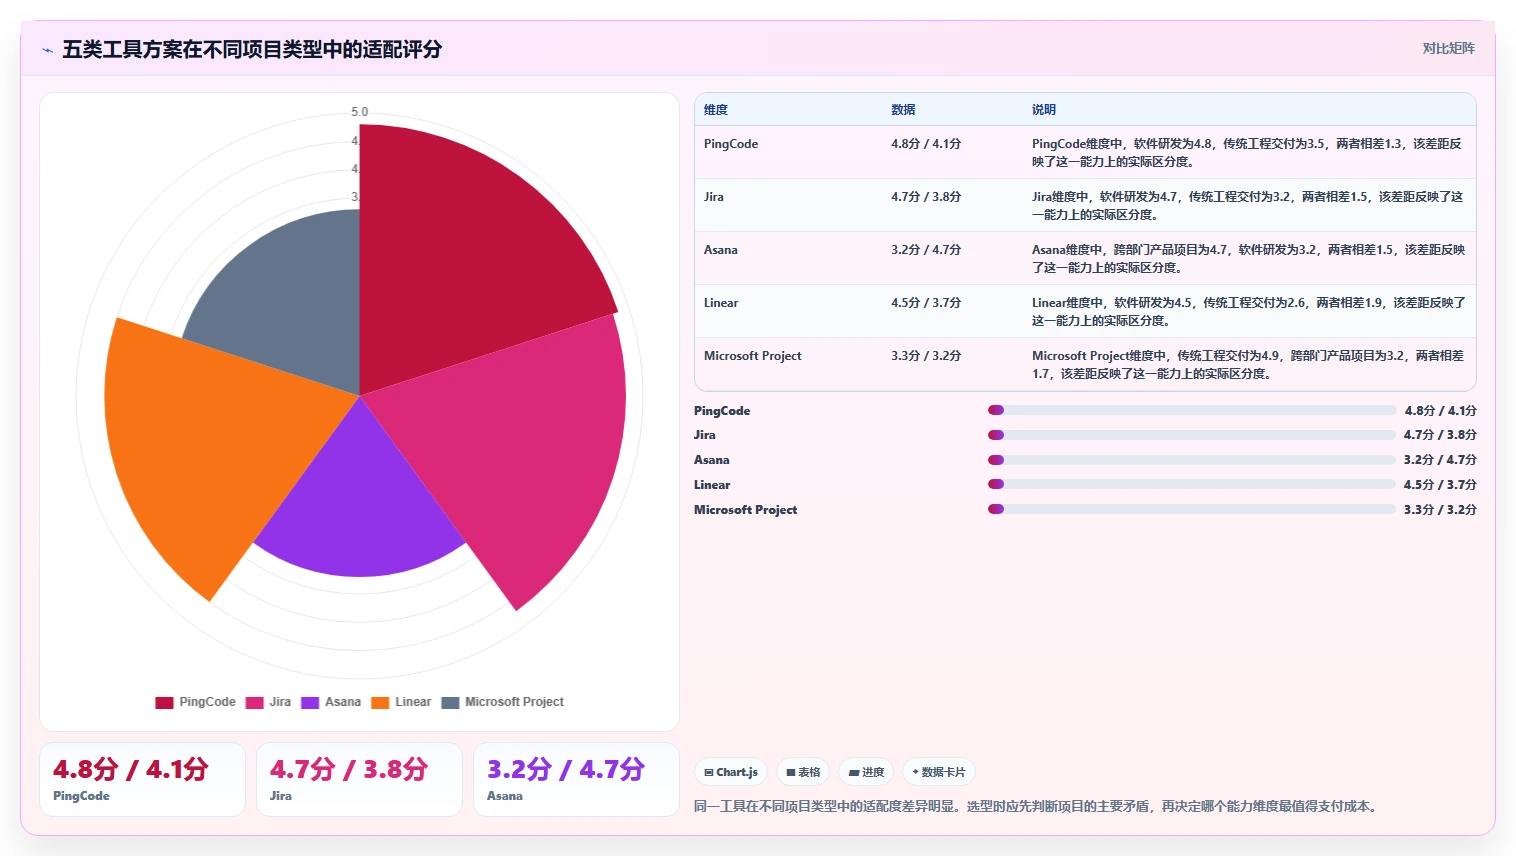
Task: Click the Linear progress bar
Action: pyautogui.click(x=1192, y=484)
